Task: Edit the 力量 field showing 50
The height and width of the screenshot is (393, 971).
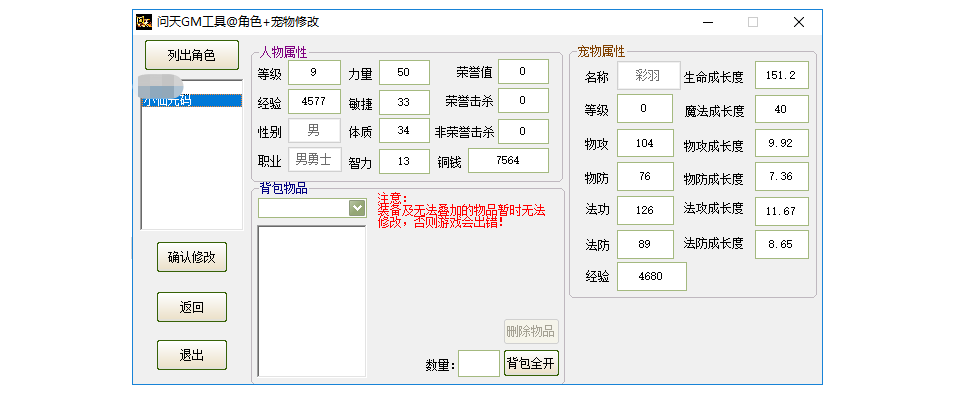Action: point(404,72)
